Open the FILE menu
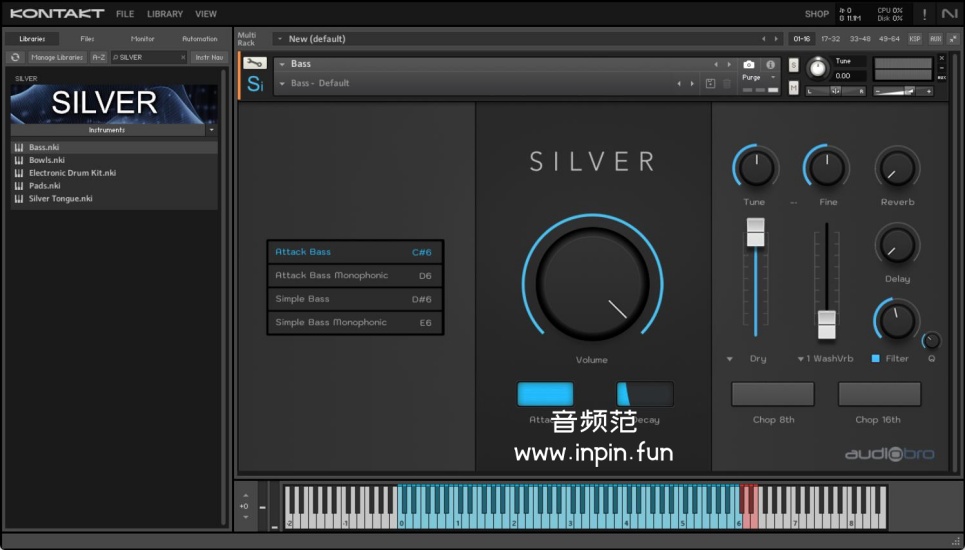The width and height of the screenshot is (965, 550). (125, 14)
